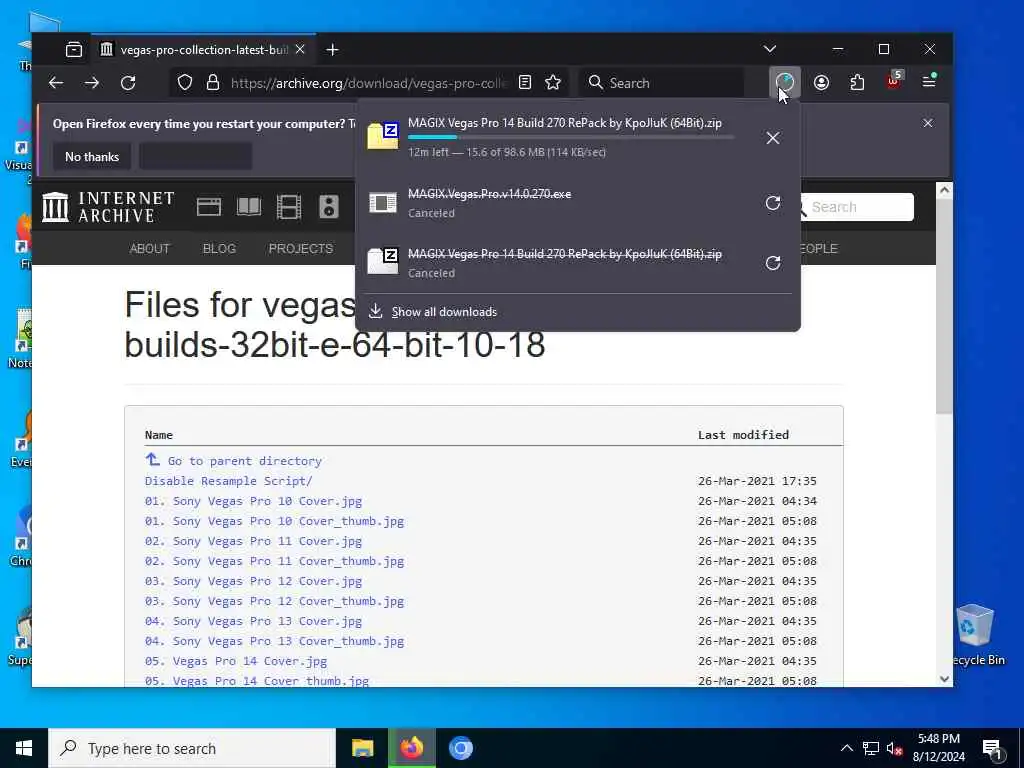Open the tracking protection shield icon
Screen dimensions: 1024x768
(185, 83)
